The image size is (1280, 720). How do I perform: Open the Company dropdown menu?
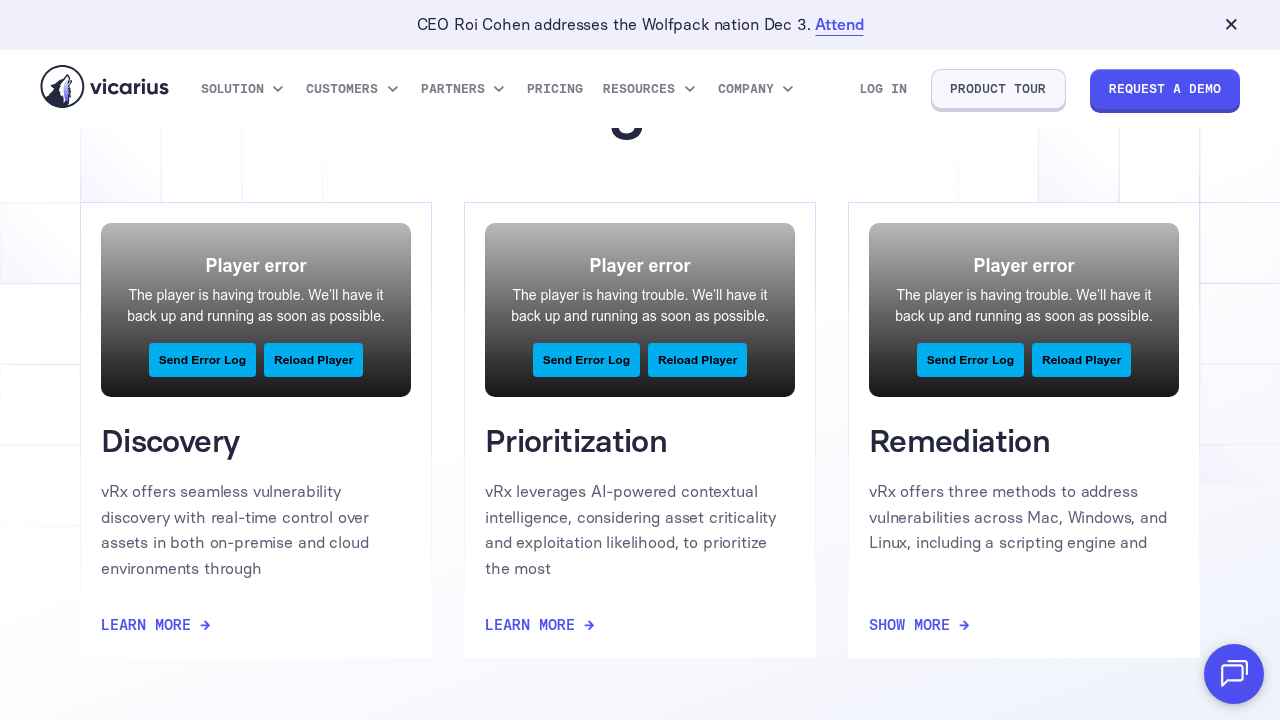point(755,89)
